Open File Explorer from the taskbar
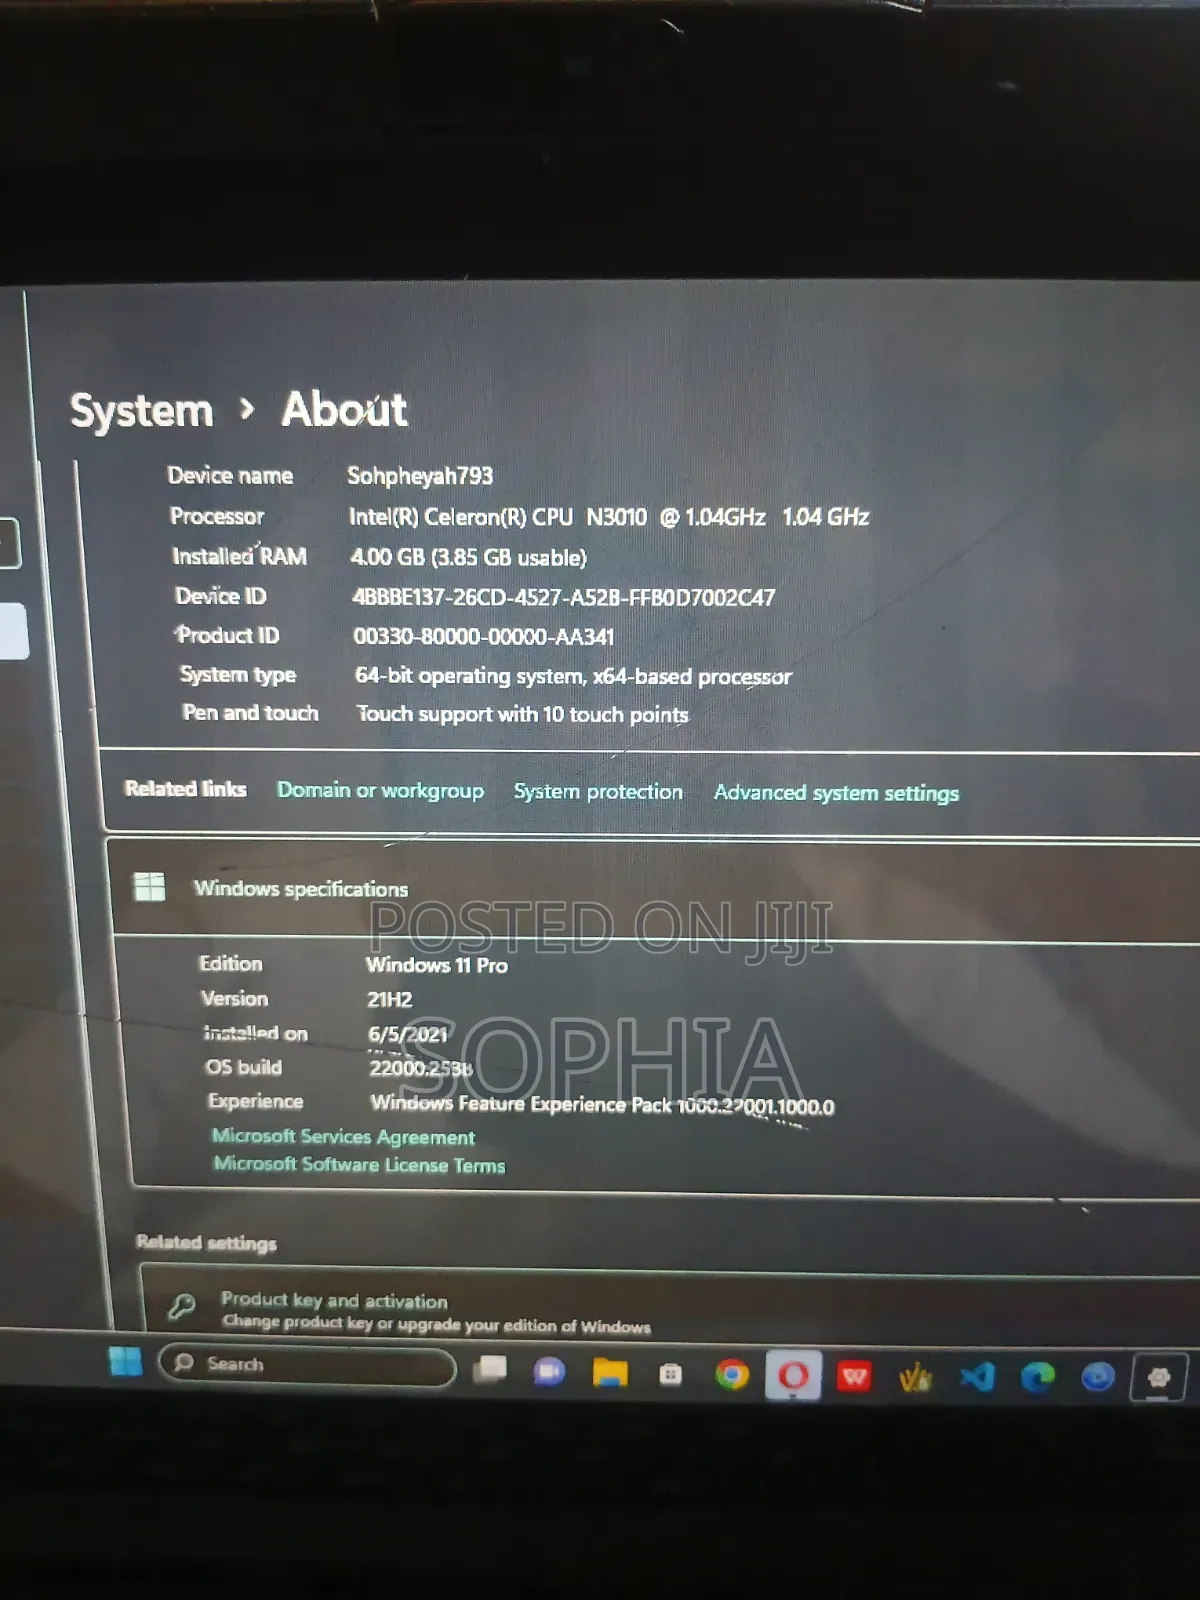The width and height of the screenshot is (1200, 1600). (x=610, y=1373)
